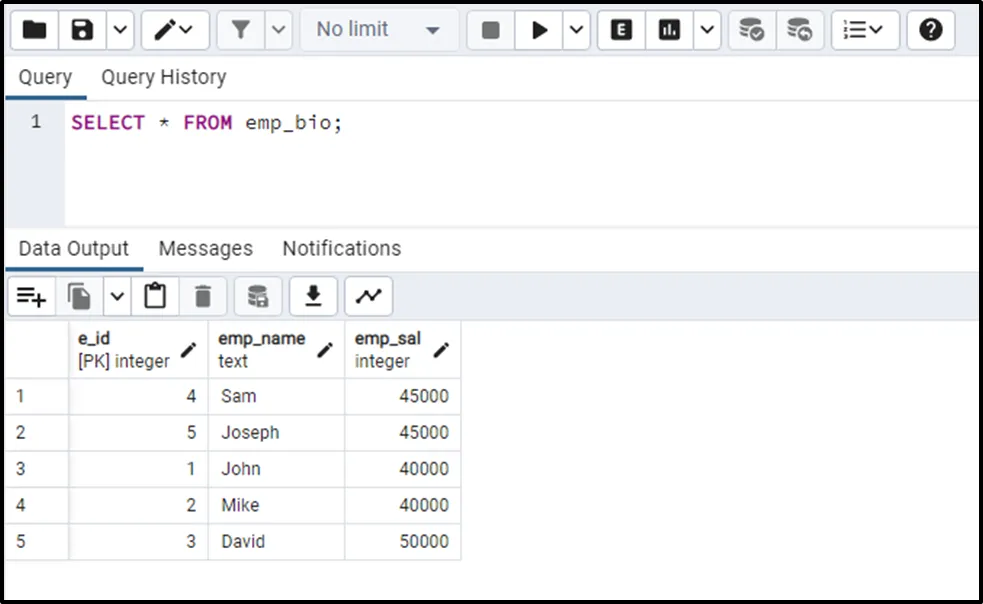Viewport: 983px width, 604px height.
Task: Open the Help question mark icon
Action: (x=930, y=30)
